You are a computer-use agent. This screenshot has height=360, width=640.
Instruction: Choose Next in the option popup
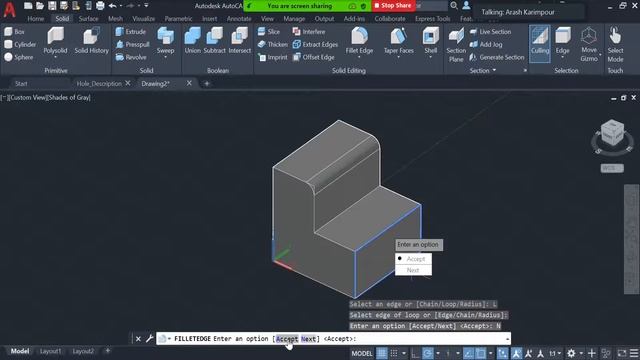click(413, 270)
